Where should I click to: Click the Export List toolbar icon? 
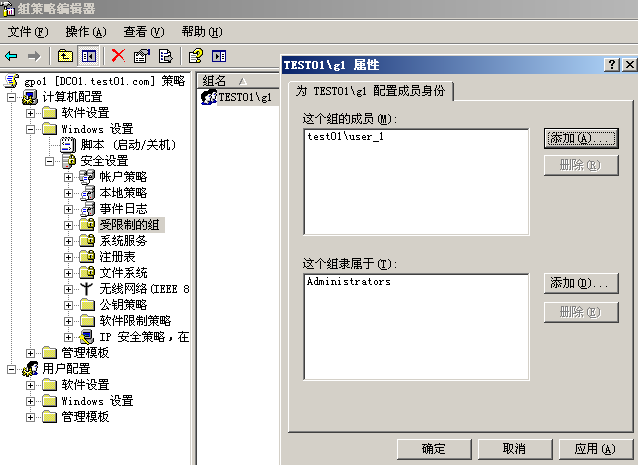(165, 56)
